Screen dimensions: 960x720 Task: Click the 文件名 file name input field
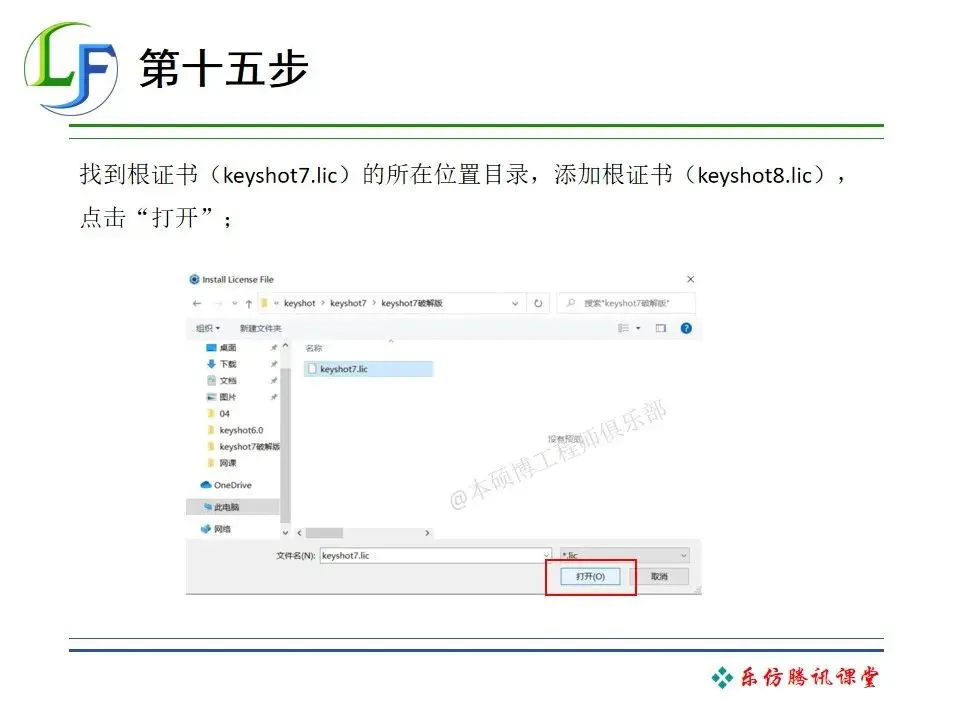click(434, 555)
